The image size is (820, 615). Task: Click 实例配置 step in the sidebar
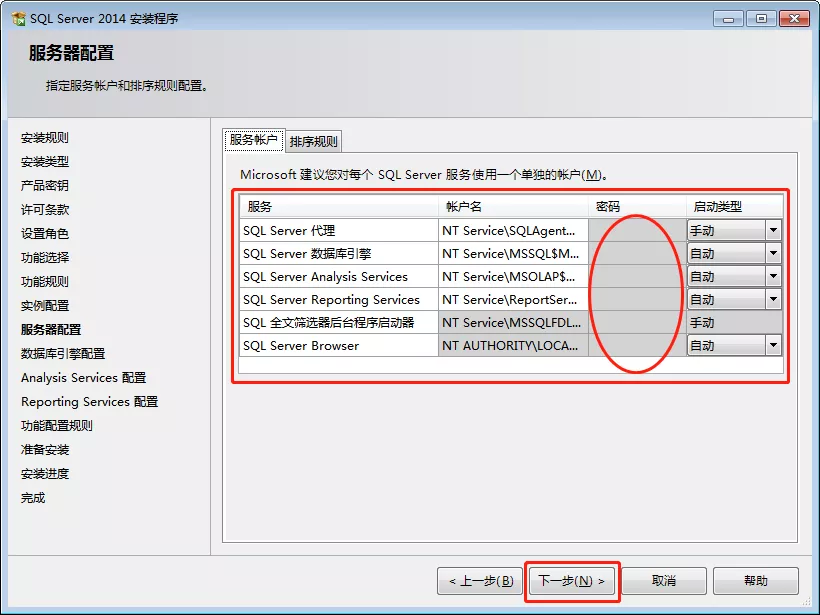(x=44, y=305)
